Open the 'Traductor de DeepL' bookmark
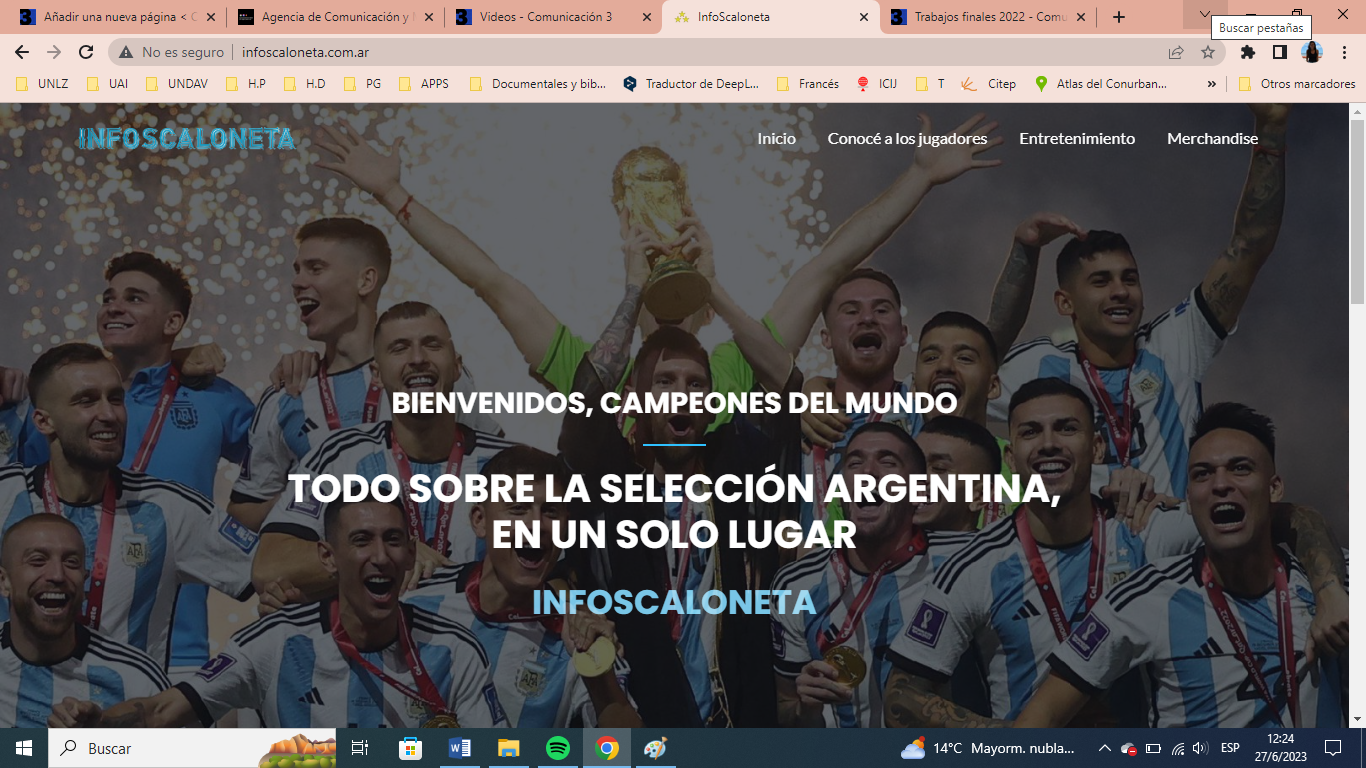 (691, 84)
